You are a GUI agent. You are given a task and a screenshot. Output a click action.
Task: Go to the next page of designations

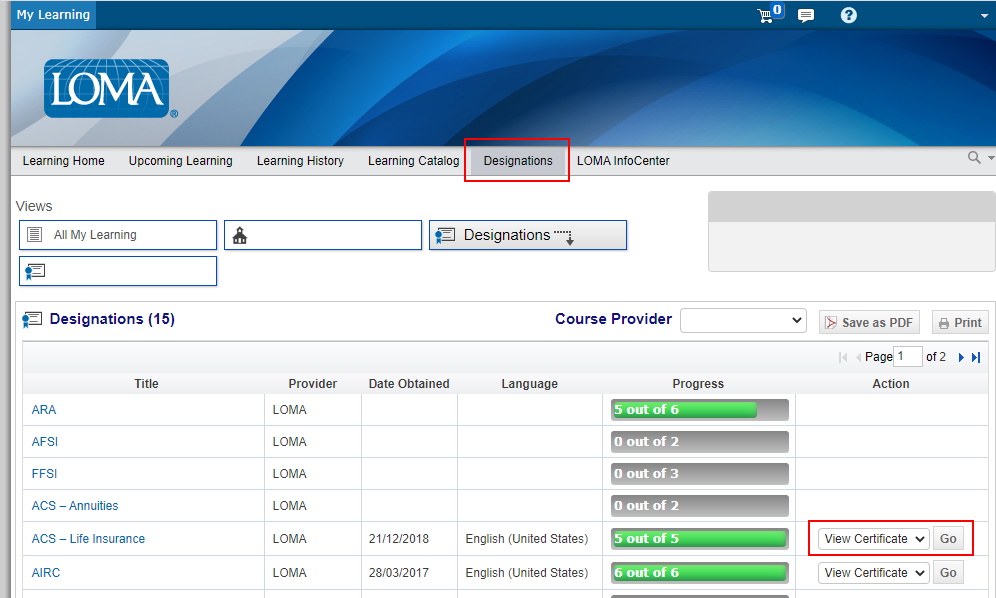961,357
